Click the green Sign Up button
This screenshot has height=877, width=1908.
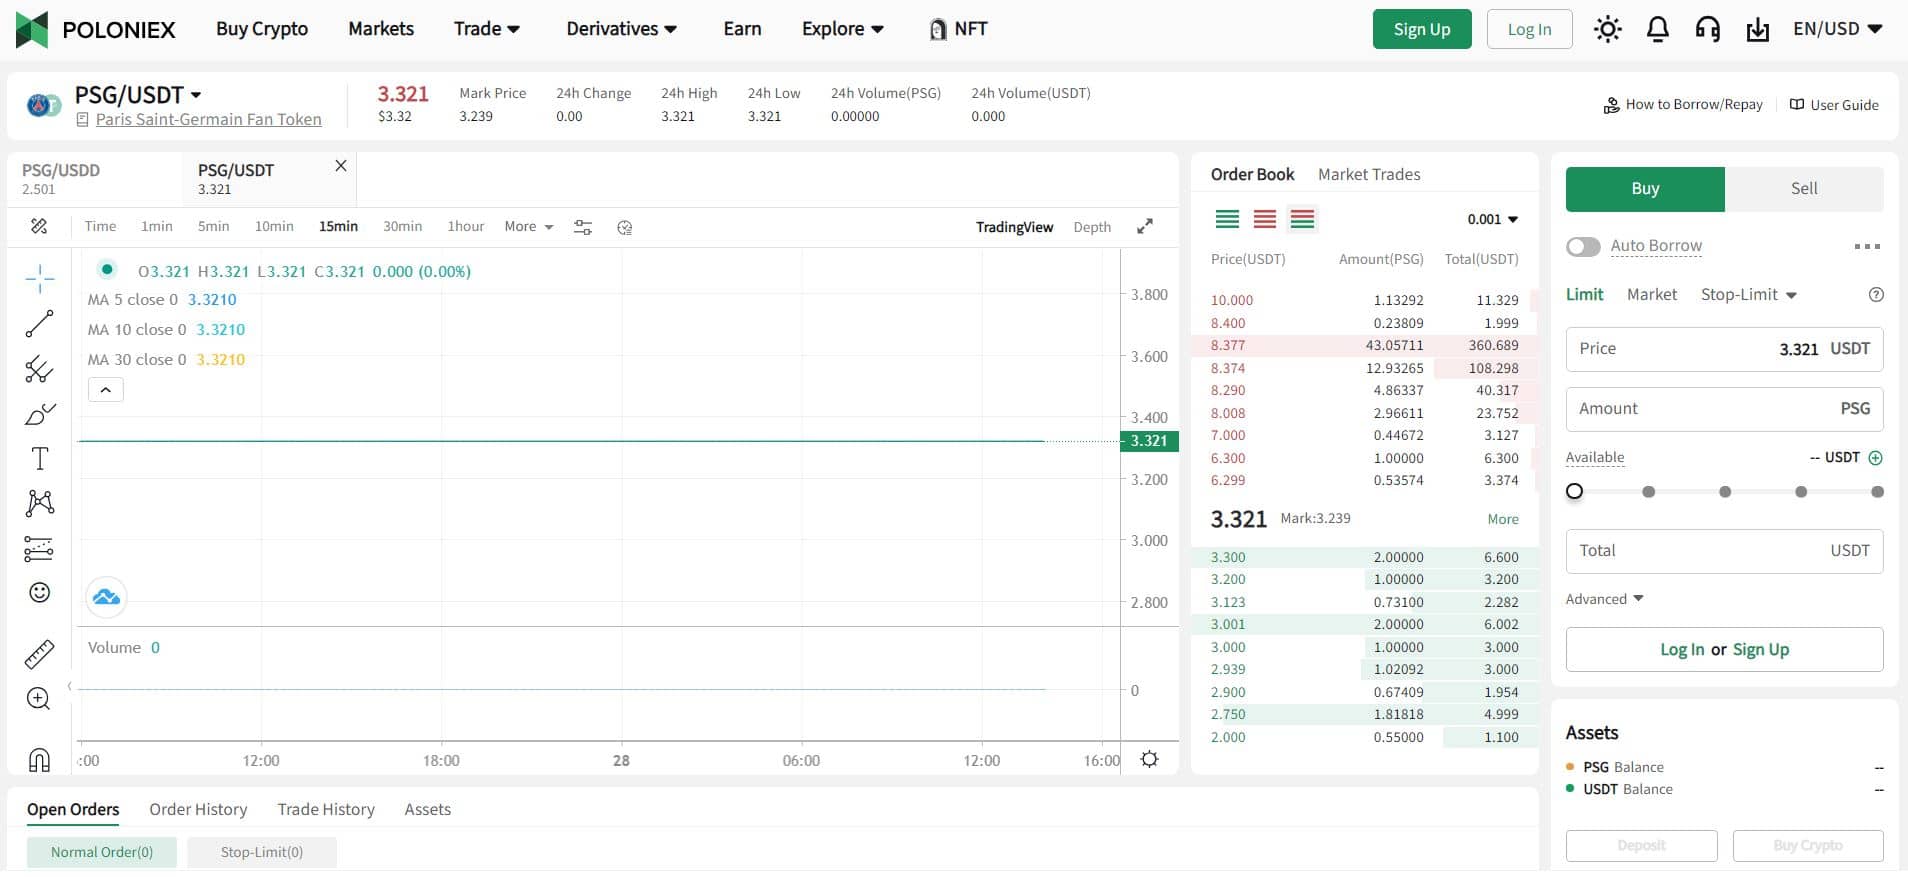[x=1422, y=29]
